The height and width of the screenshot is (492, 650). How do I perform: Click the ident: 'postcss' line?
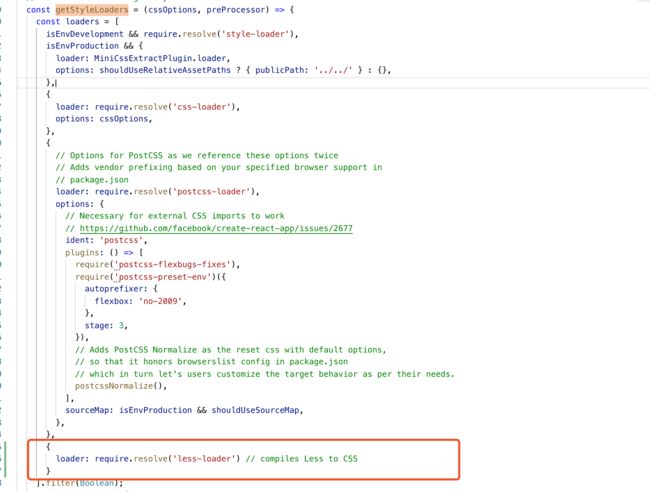coord(106,240)
